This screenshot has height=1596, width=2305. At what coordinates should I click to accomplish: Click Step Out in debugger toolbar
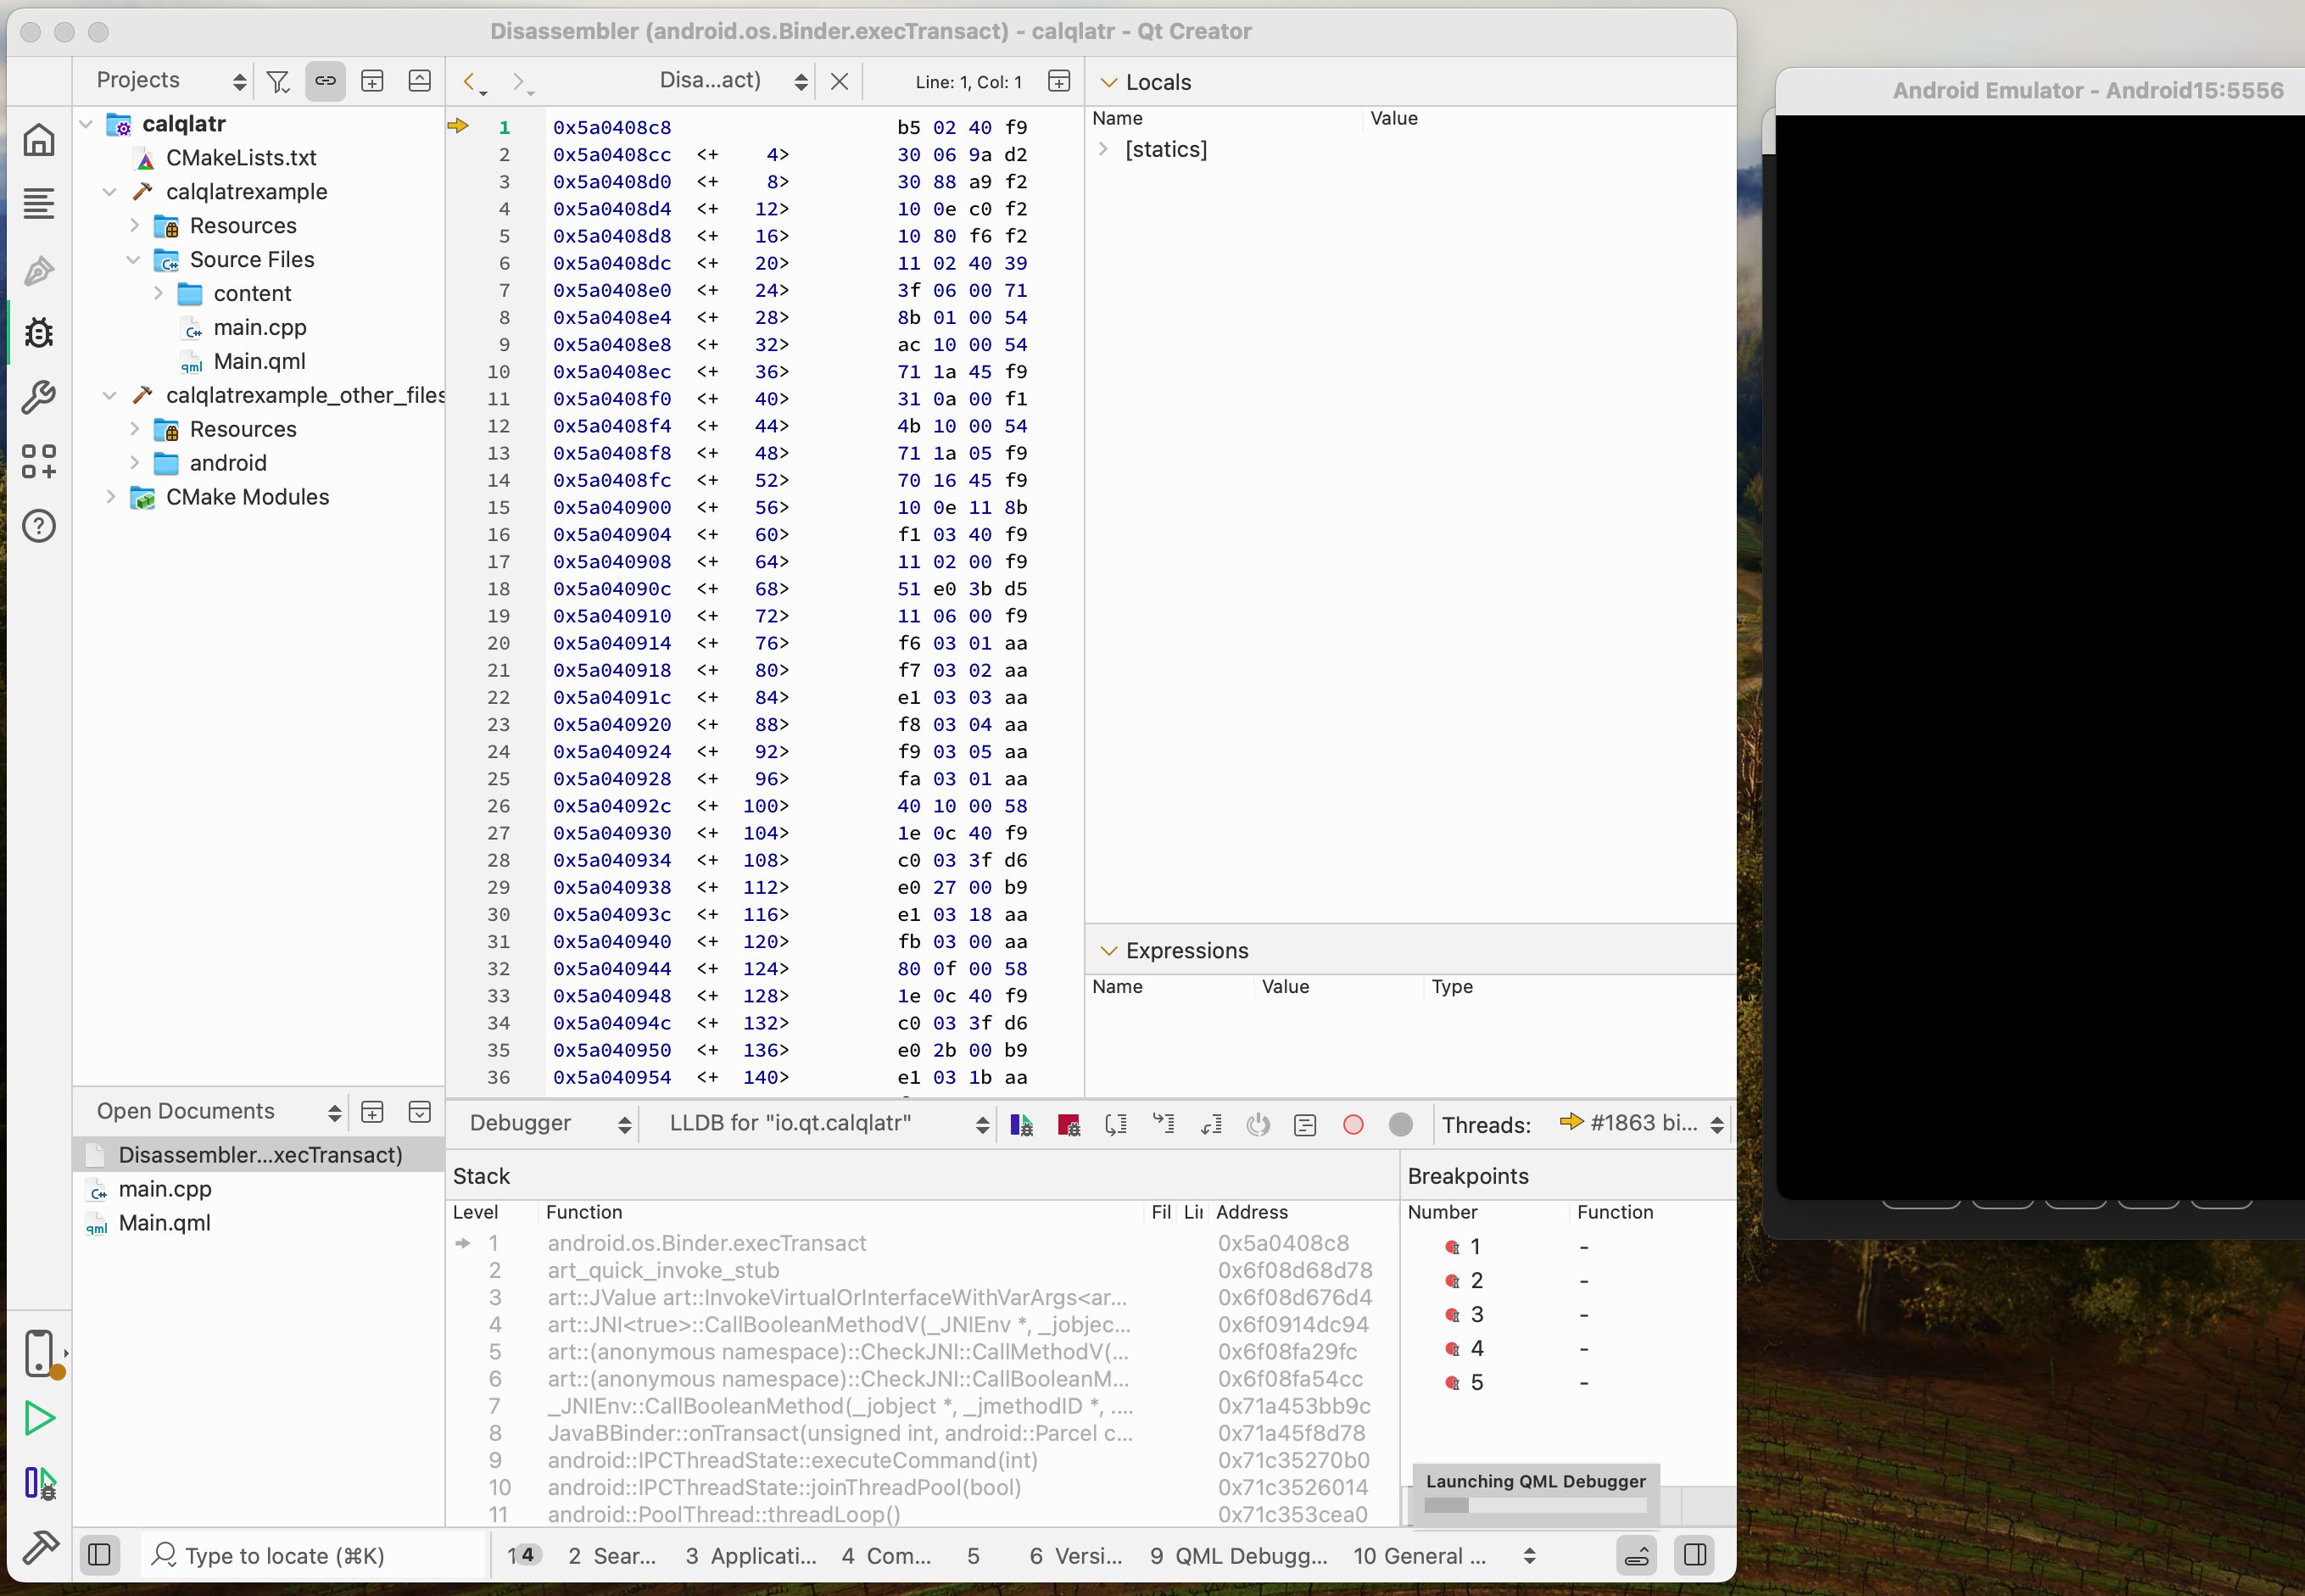[1211, 1125]
